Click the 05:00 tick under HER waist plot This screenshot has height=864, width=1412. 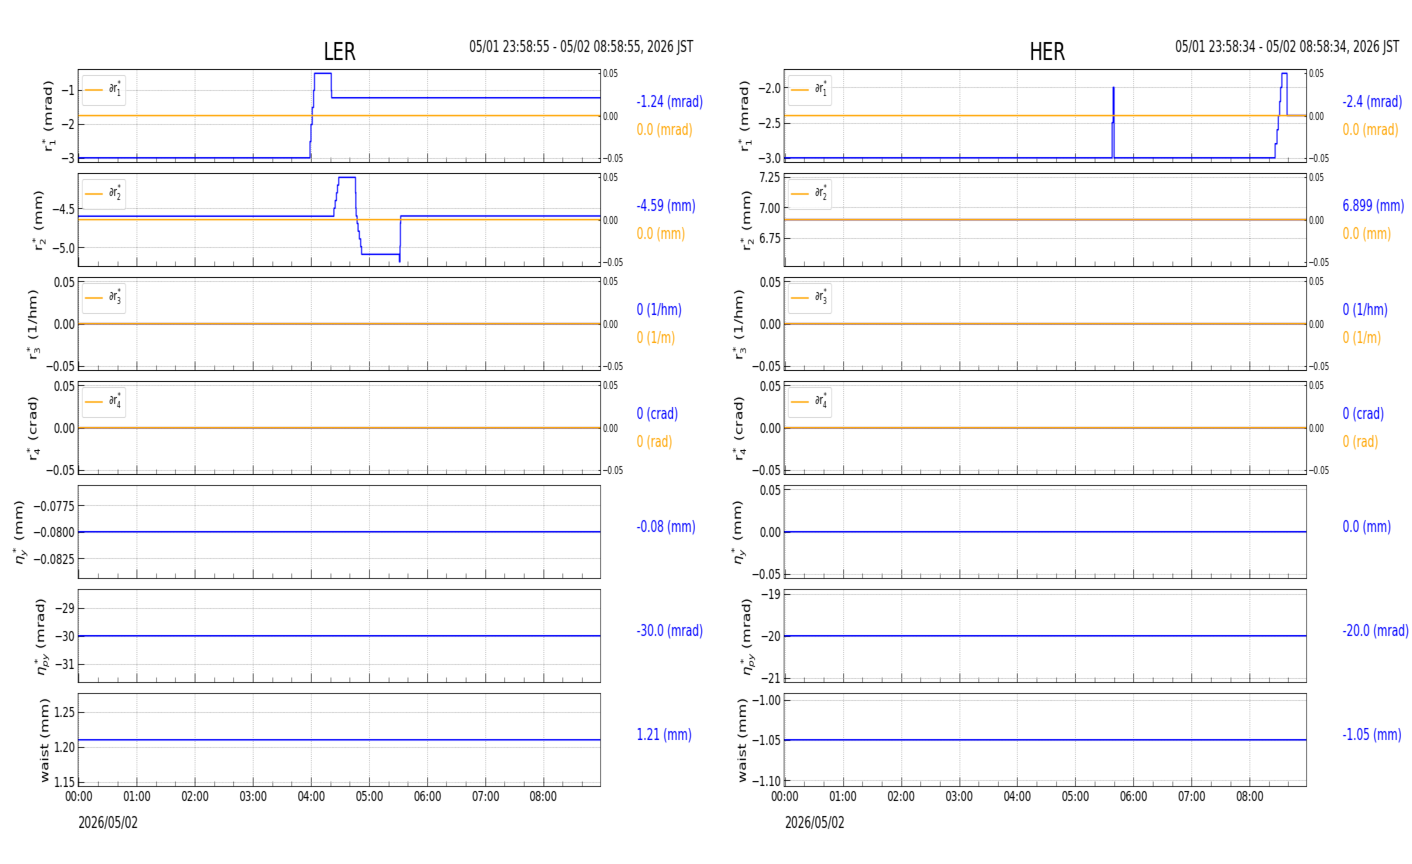coord(1075,797)
